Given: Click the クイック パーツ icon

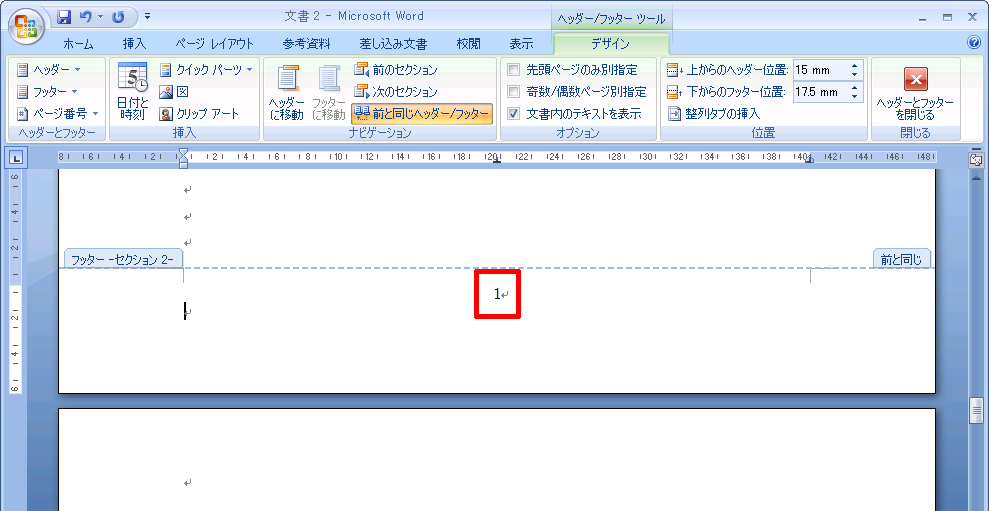Looking at the screenshot, I should (x=166, y=69).
